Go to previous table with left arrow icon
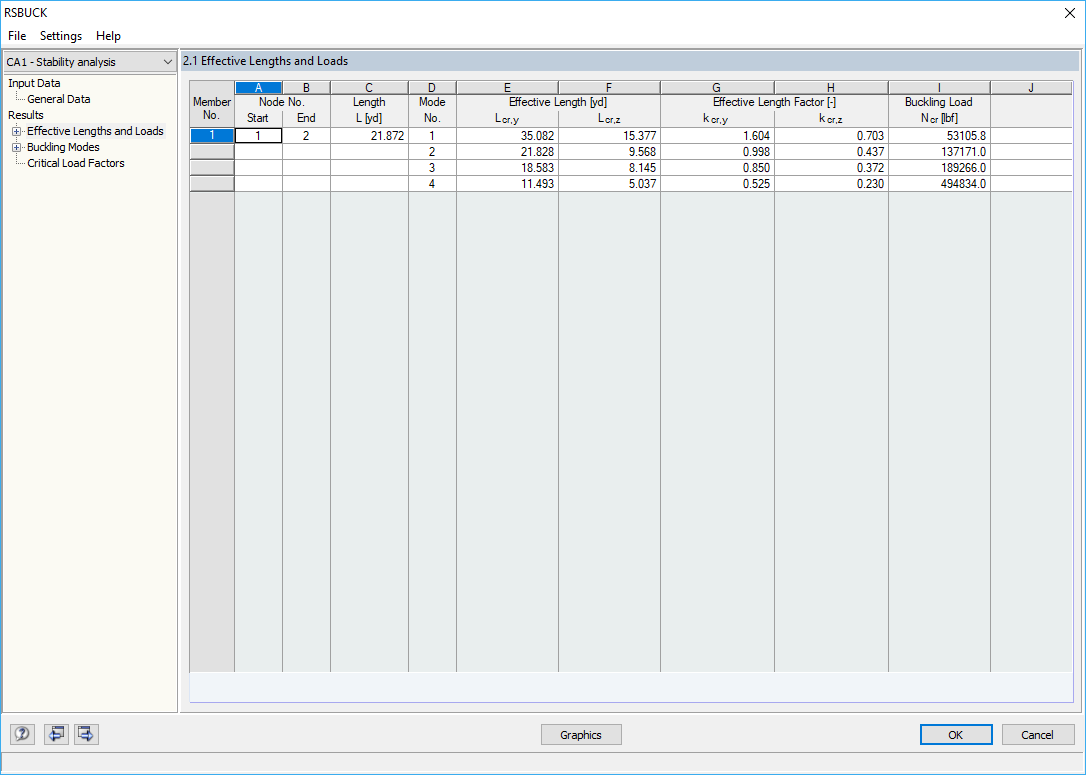 pyautogui.click(x=56, y=733)
